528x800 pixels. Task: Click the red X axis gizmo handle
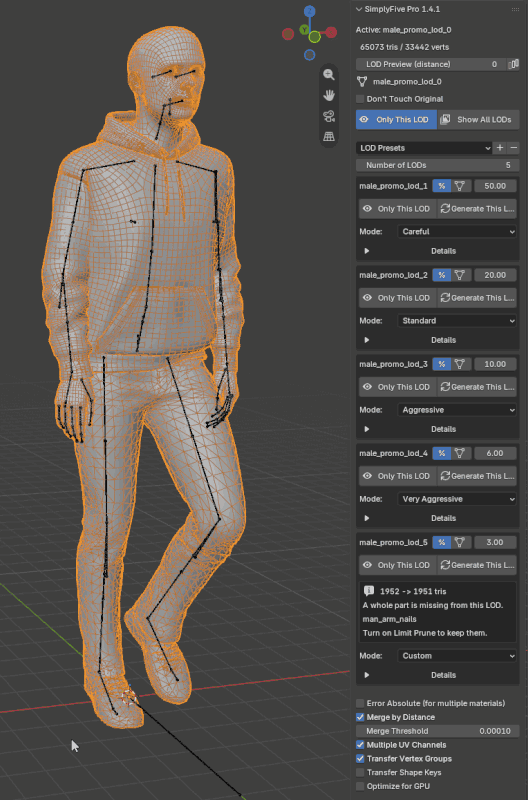(x=331, y=33)
